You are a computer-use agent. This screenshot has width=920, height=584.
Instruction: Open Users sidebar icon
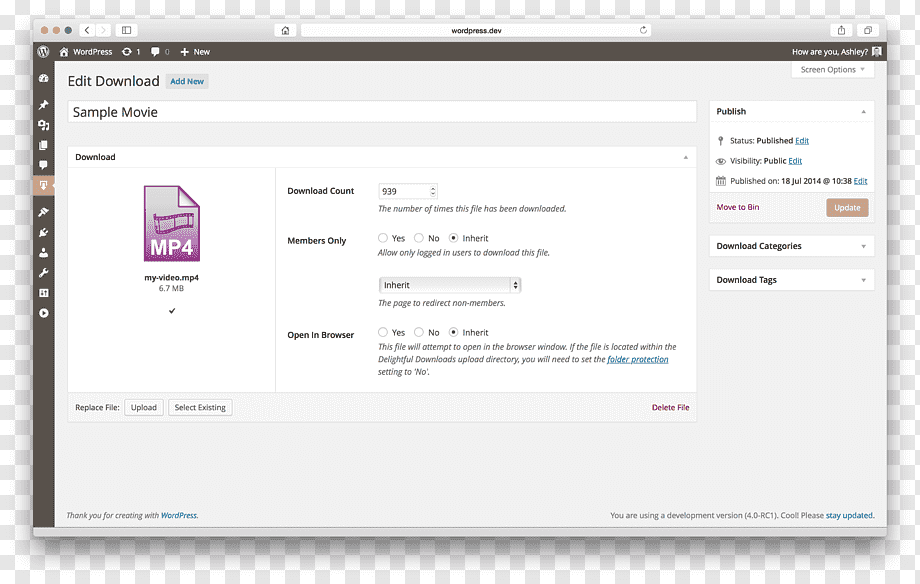click(x=43, y=253)
